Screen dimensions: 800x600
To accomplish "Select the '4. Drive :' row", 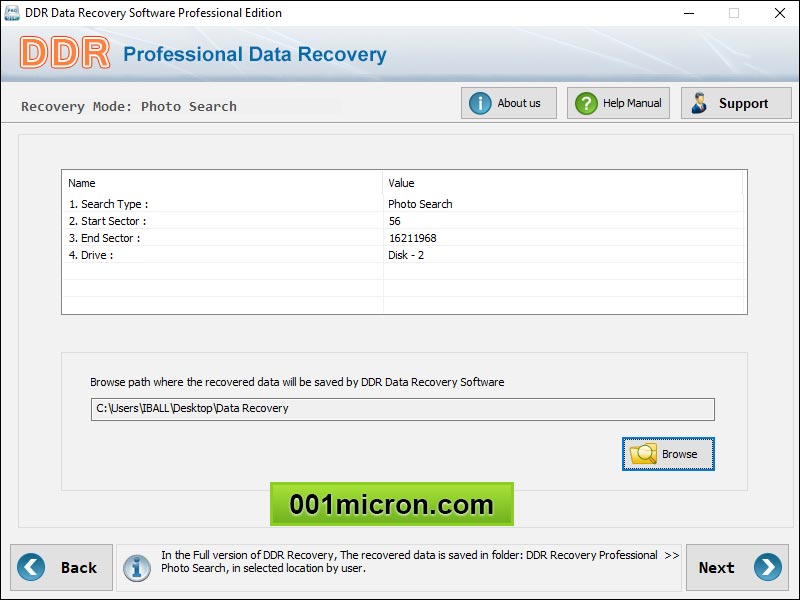I will [x=403, y=255].
